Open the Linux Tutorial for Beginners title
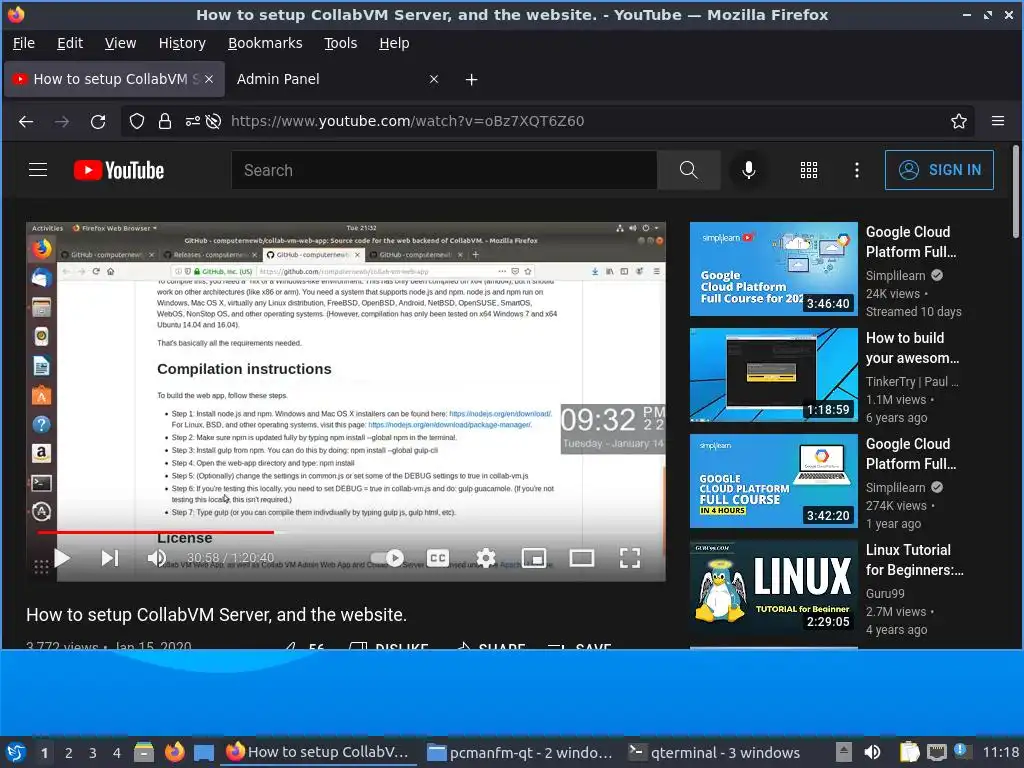The image size is (1024, 768). point(914,560)
